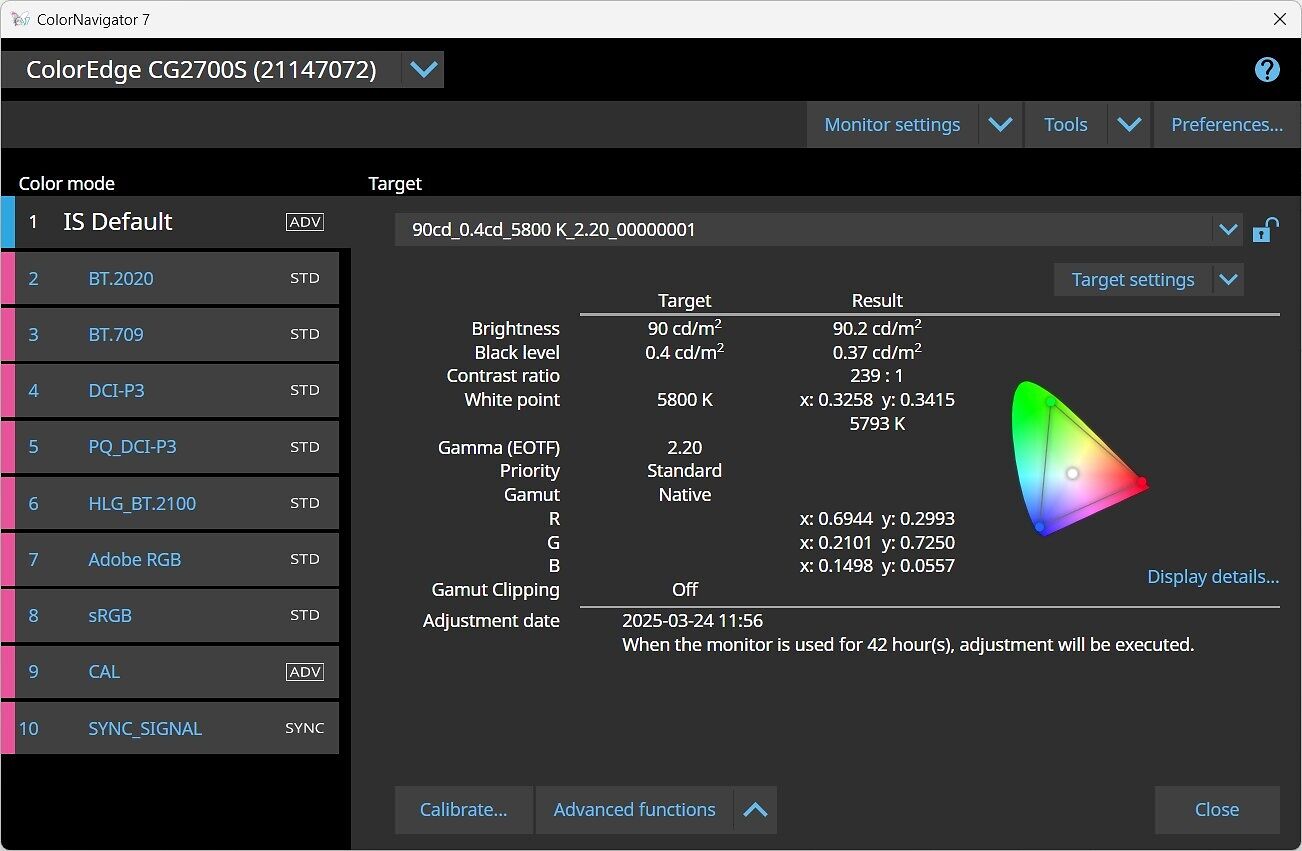Close the ColorNavigator 7 window
This screenshot has width=1302, height=851.
1279,19
